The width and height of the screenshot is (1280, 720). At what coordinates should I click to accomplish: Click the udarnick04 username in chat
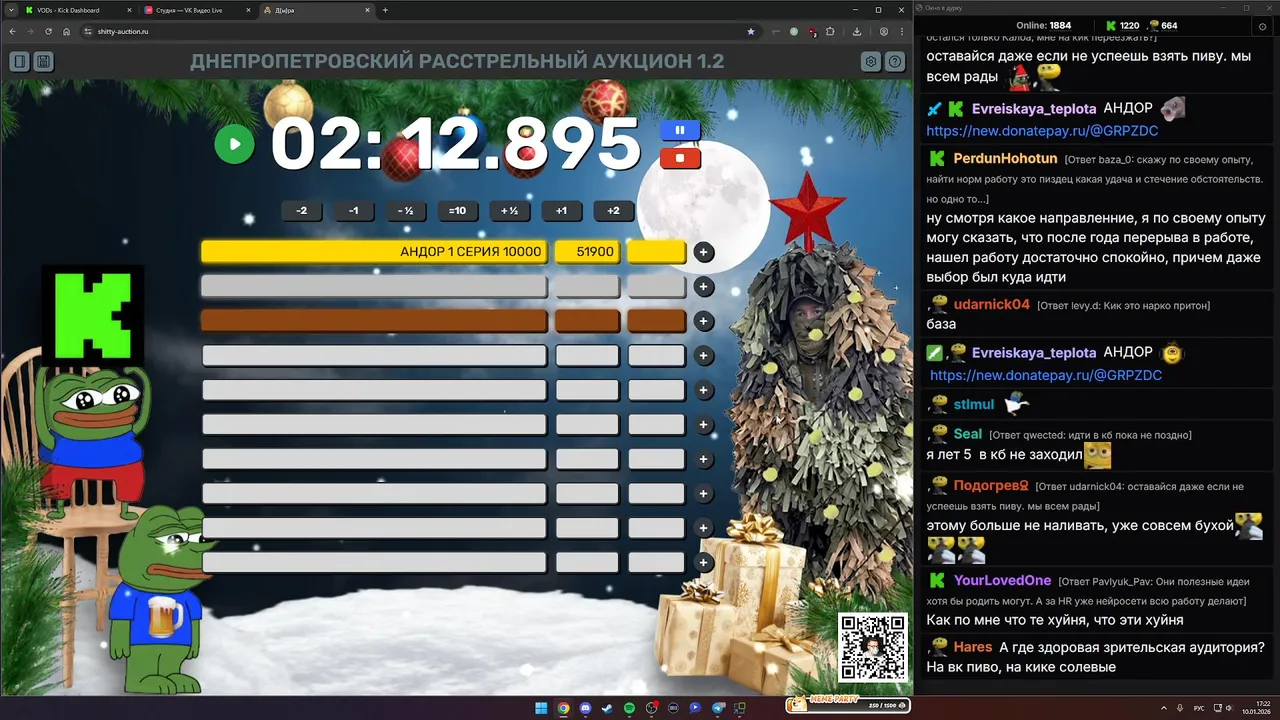(992, 304)
